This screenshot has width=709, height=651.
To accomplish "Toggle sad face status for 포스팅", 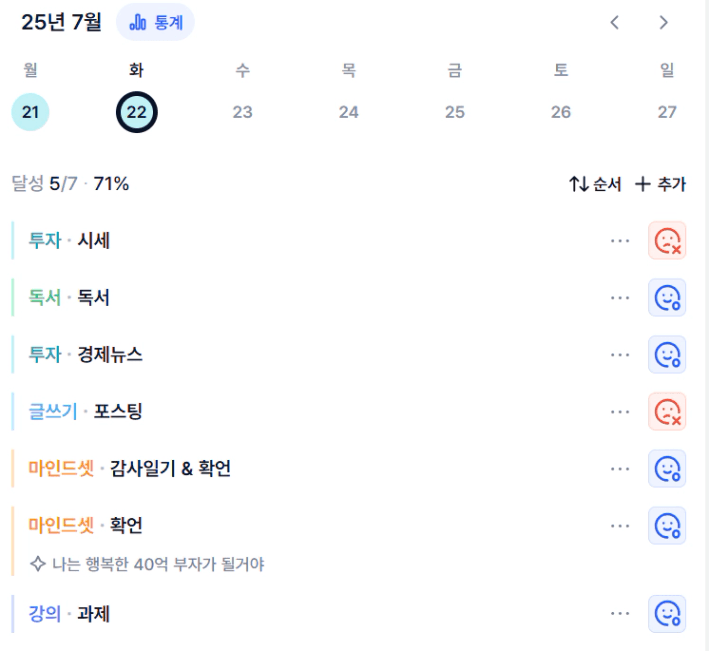I will point(667,411).
